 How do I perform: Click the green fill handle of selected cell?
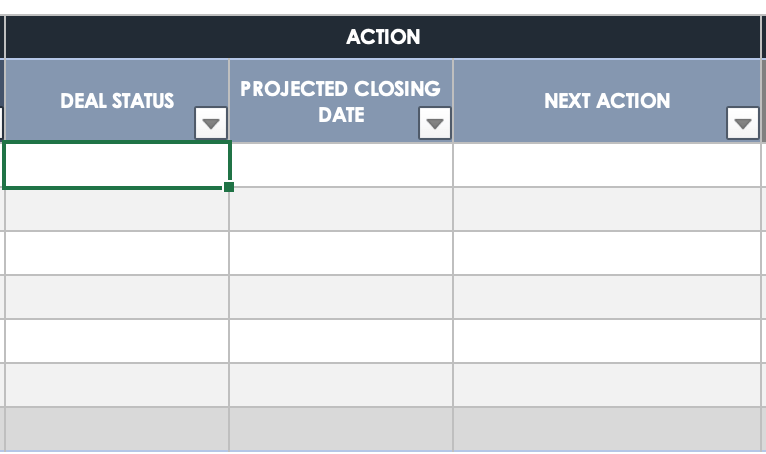pos(229,187)
